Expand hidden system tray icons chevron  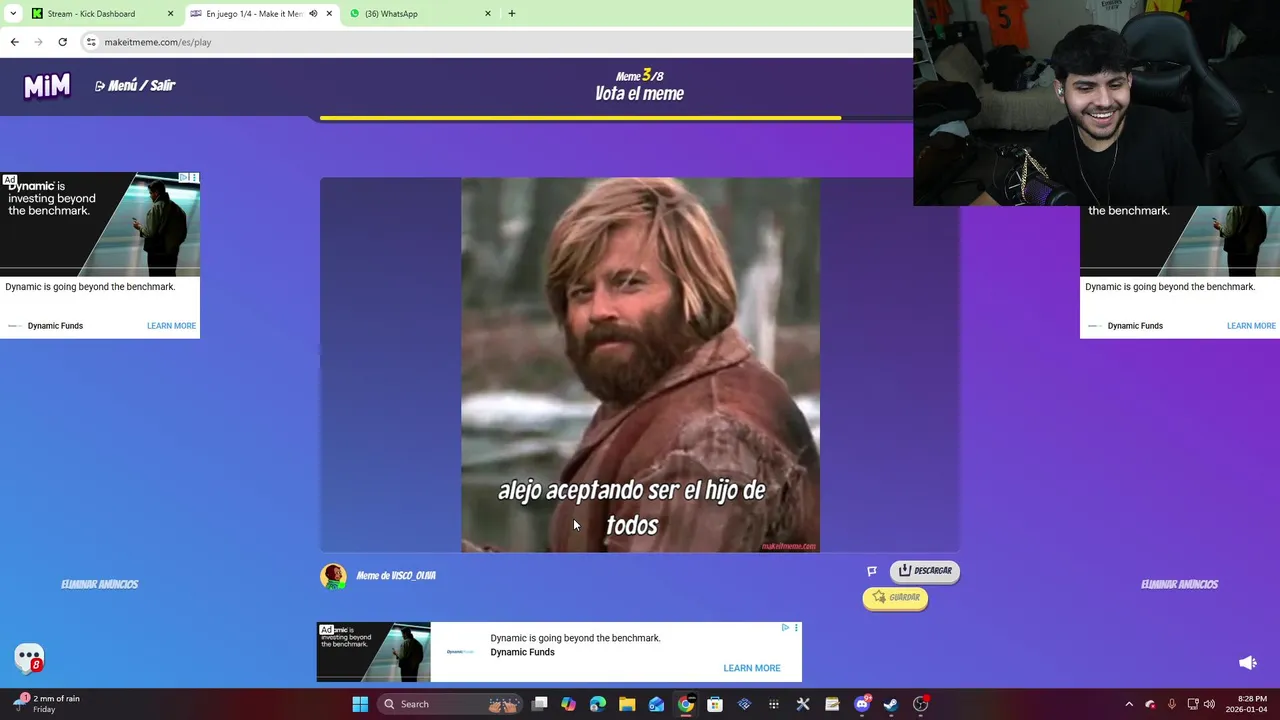pyautogui.click(x=1129, y=704)
